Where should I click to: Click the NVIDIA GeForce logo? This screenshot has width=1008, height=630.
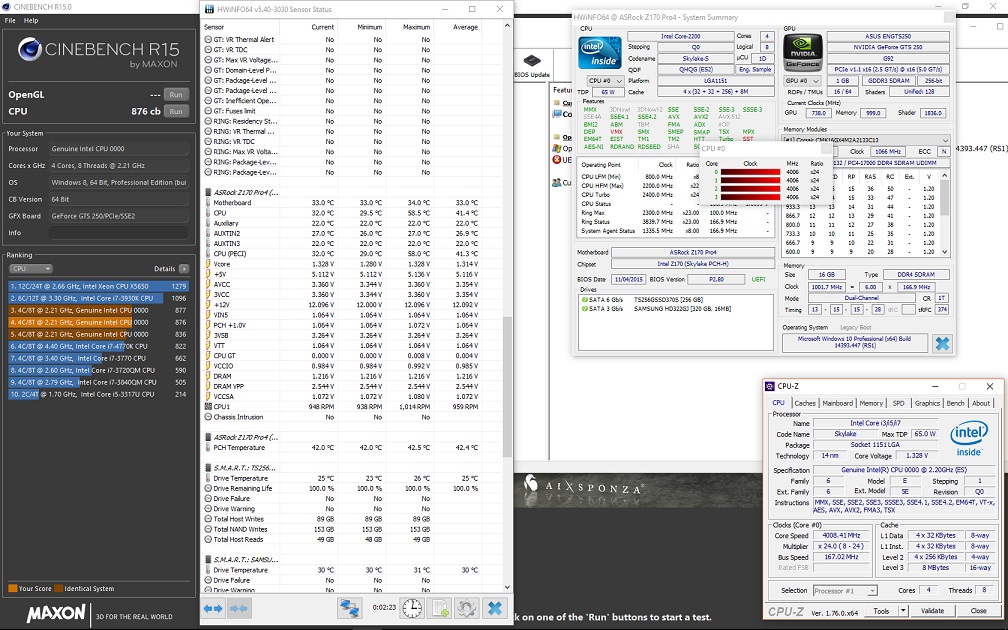[803, 53]
